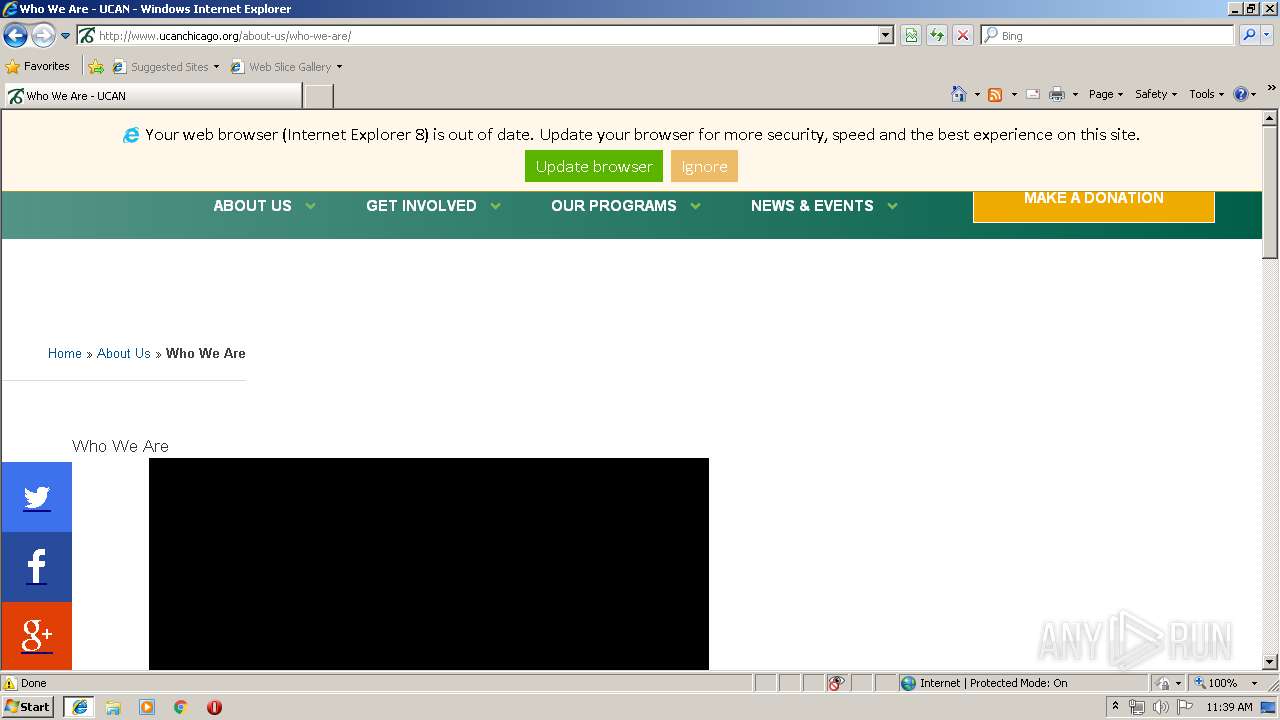The image size is (1280, 720).
Task: Follow the Home breadcrumb link
Action: coord(65,353)
